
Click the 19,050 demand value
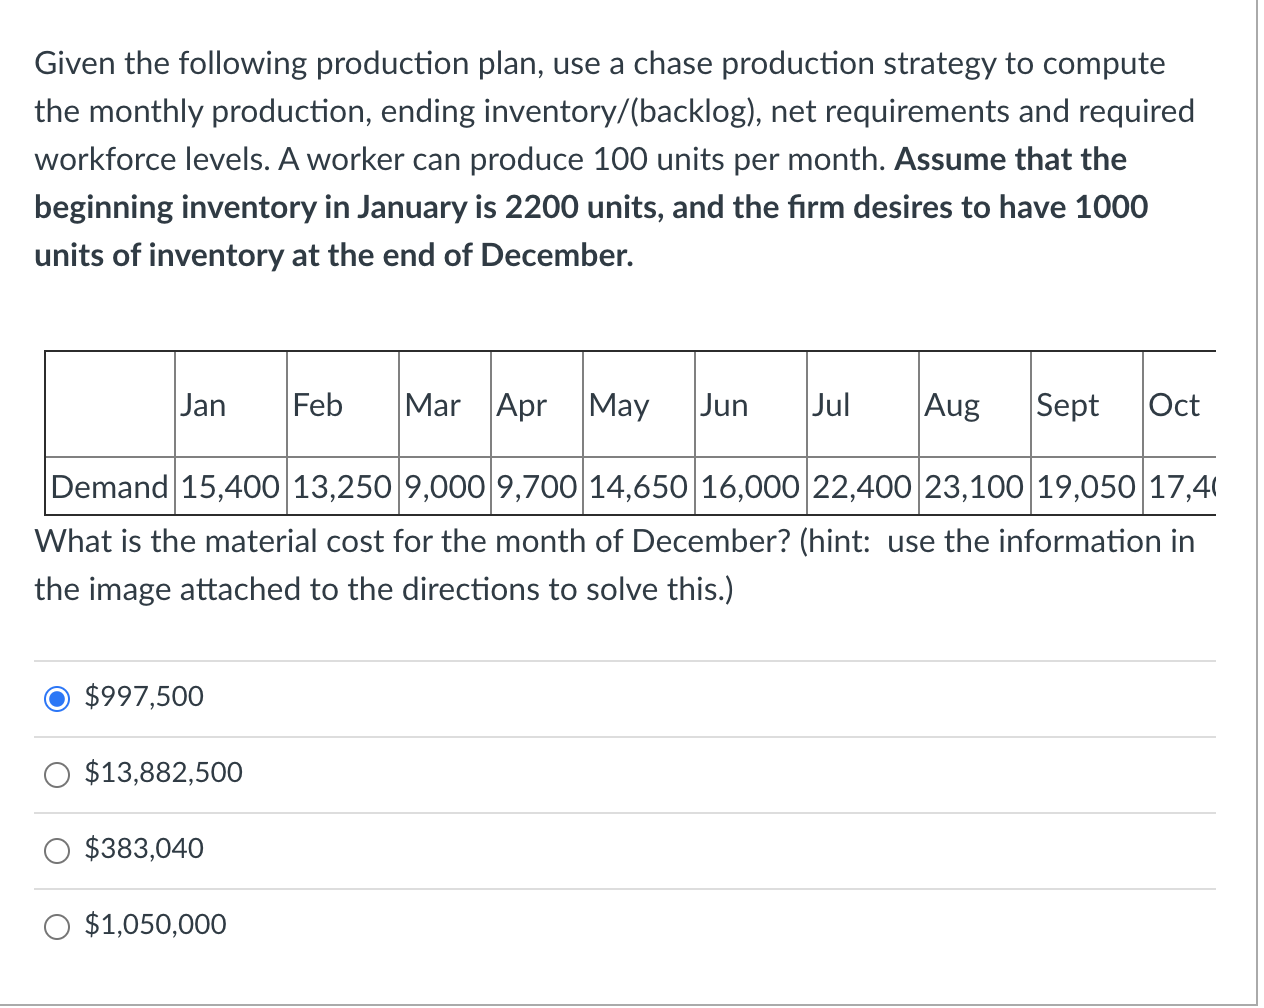[x=1086, y=487]
